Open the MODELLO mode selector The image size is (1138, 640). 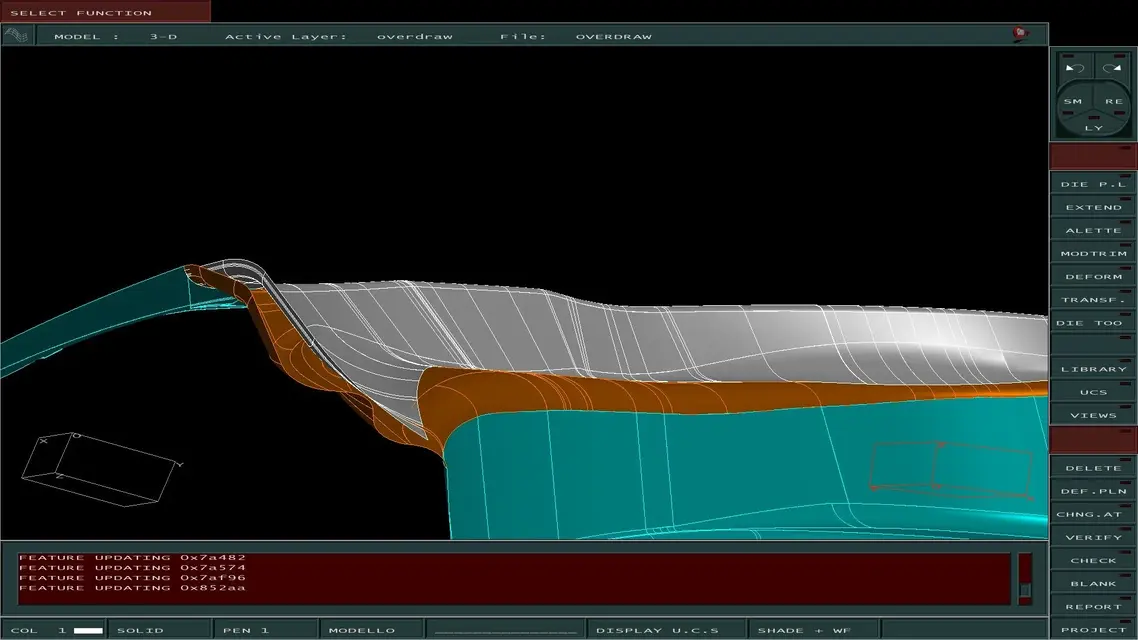coord(371,630)
